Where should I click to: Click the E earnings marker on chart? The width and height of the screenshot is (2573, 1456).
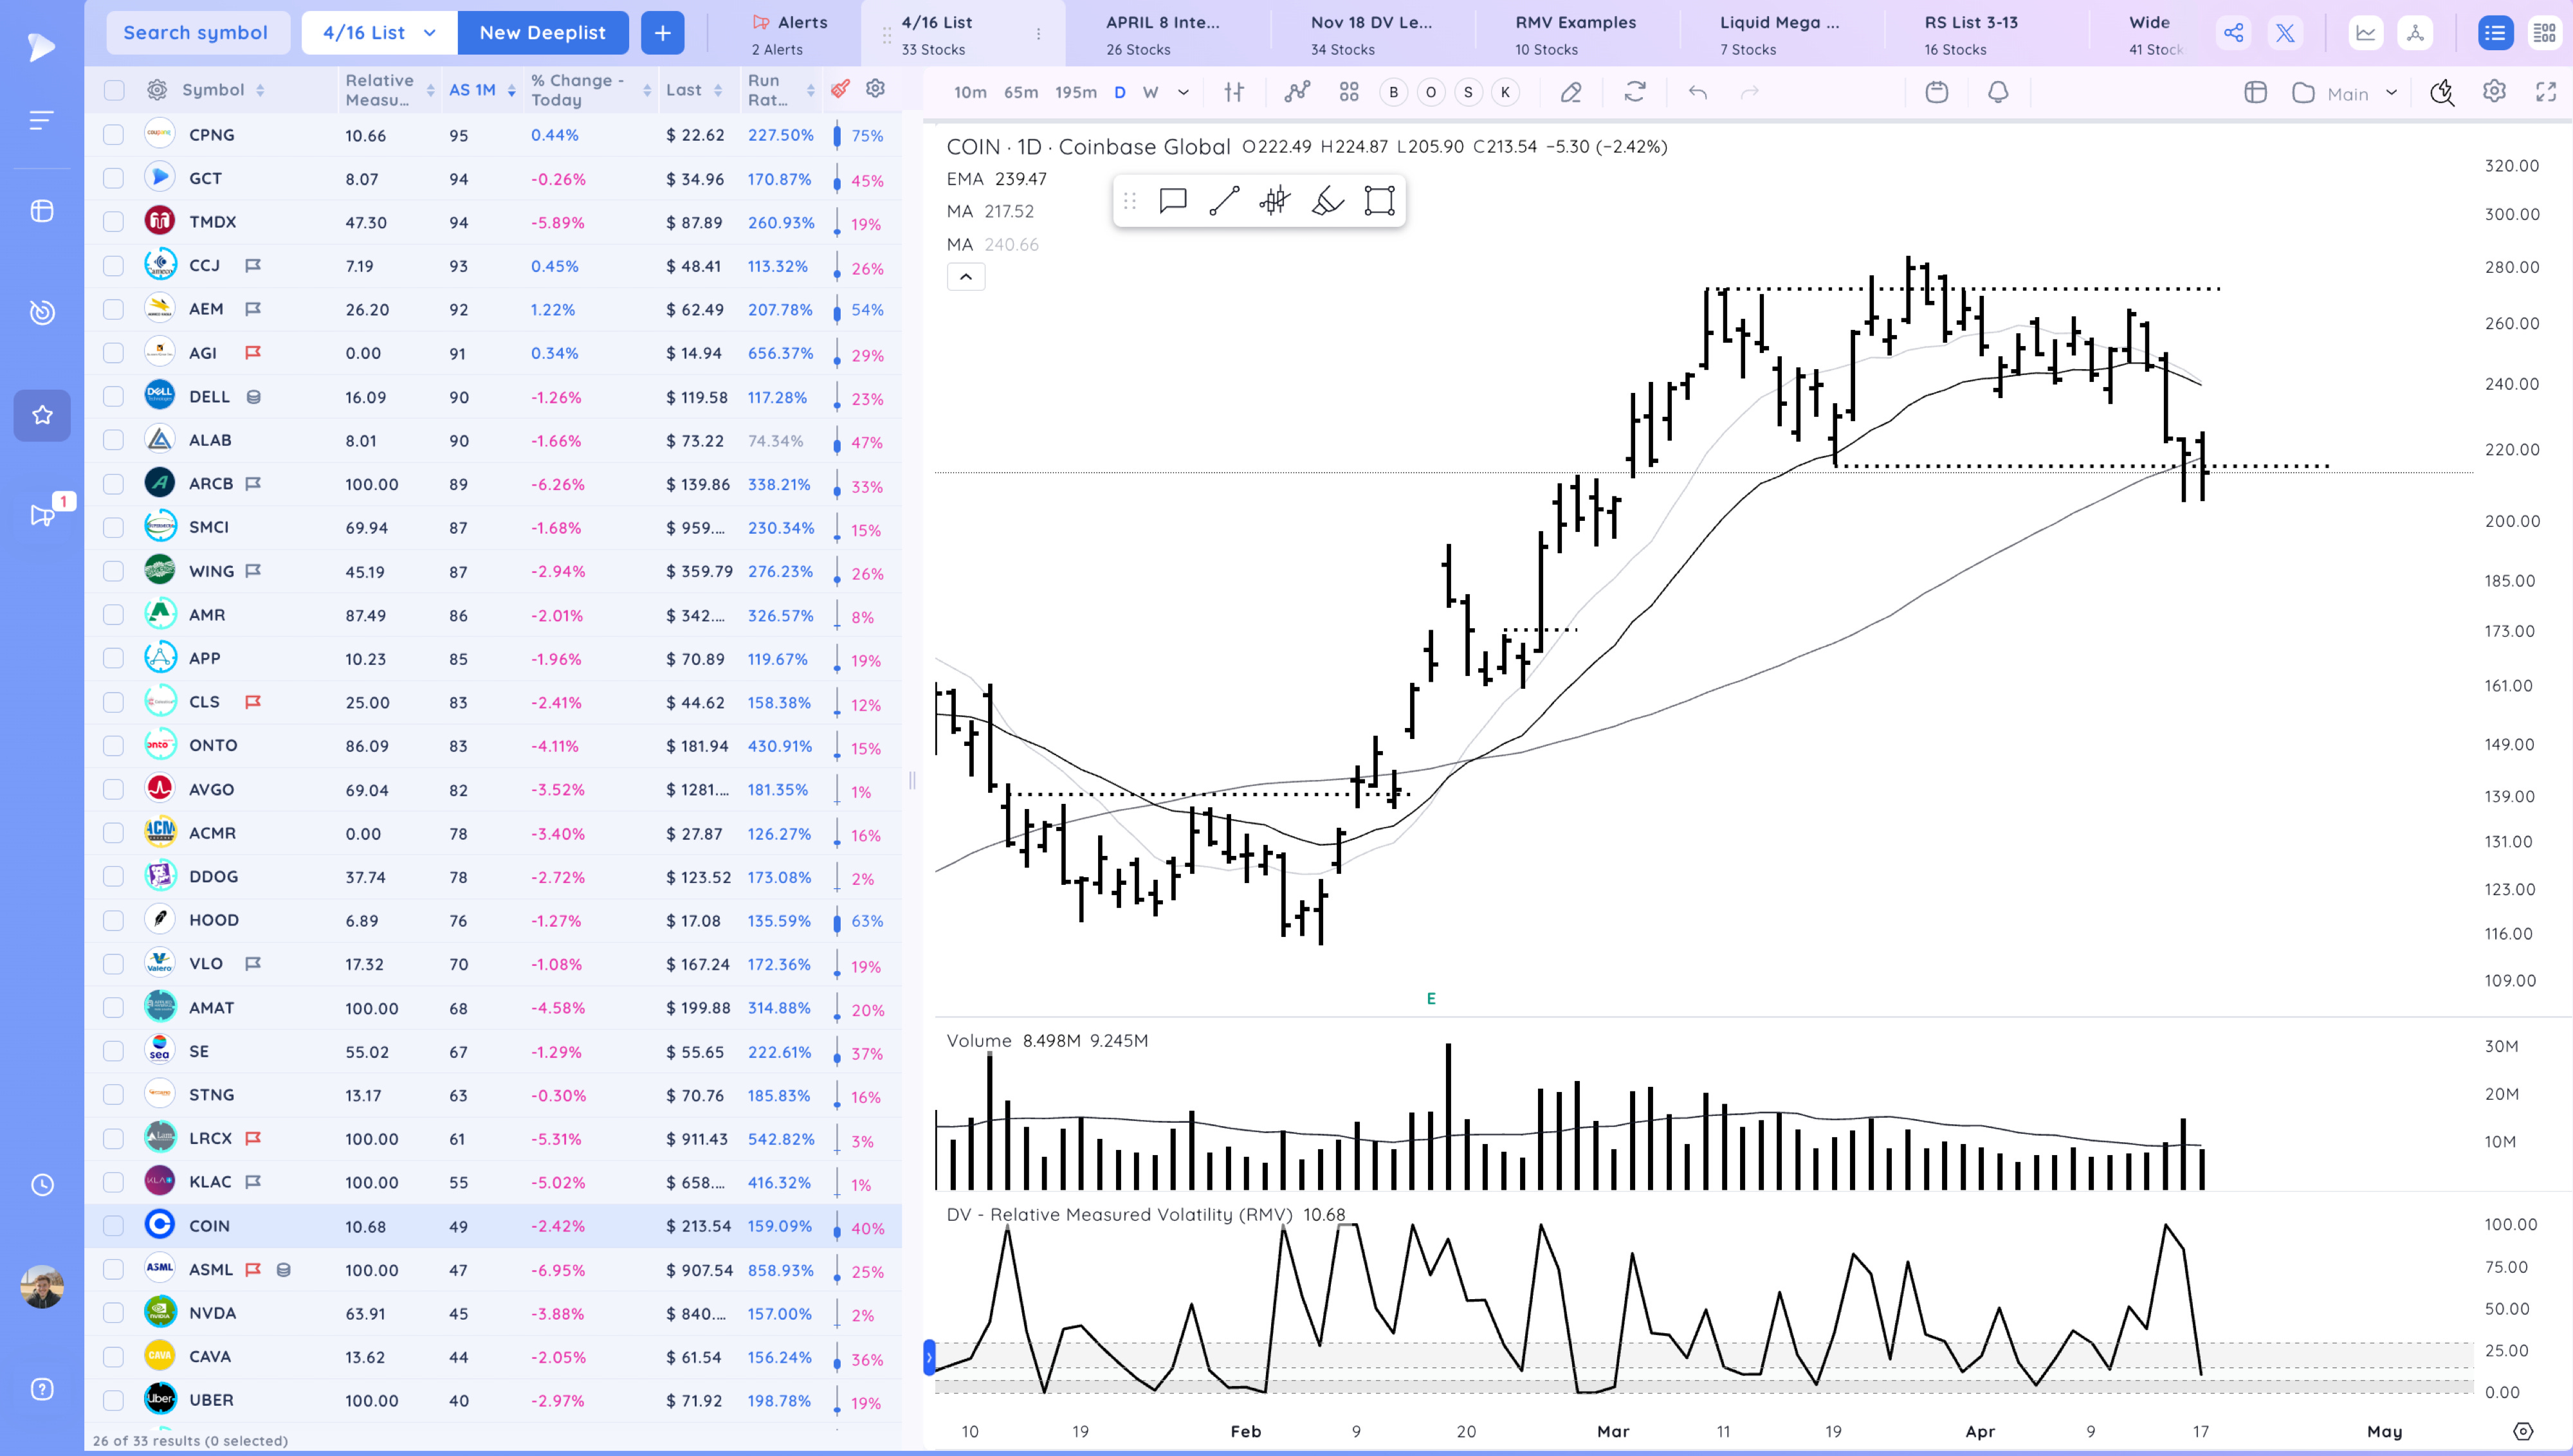coord(1430,998)
